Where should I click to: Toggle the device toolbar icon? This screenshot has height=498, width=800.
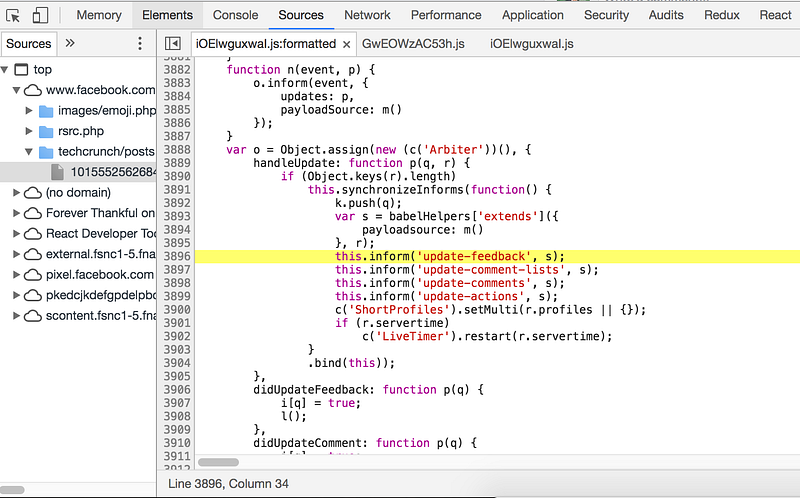(40, 15)
